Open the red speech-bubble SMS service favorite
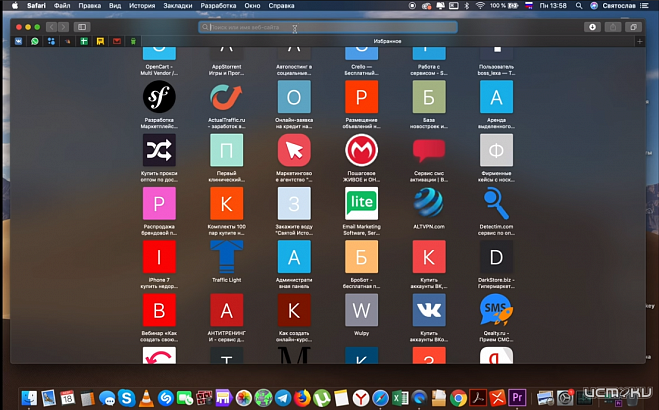This screenshot has height=410, width=659. pos(428,151)
